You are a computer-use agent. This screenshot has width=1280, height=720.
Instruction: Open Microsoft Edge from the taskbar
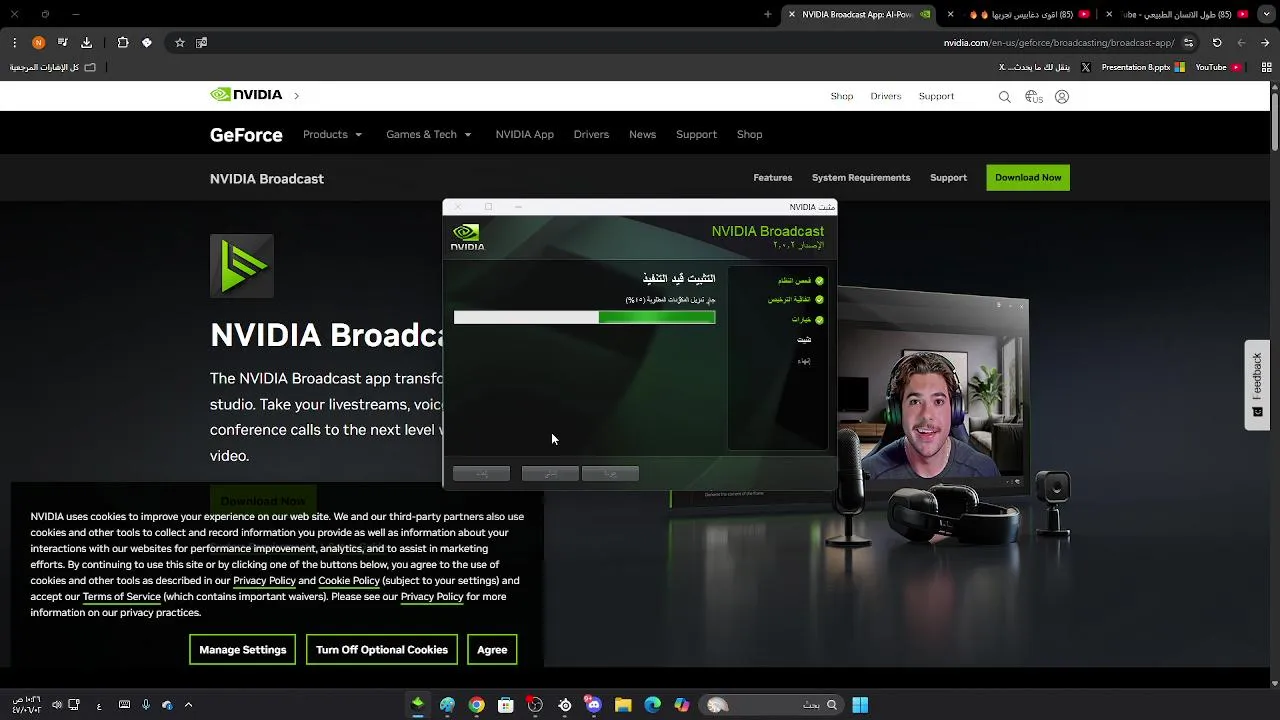click(x=652, y=705)
